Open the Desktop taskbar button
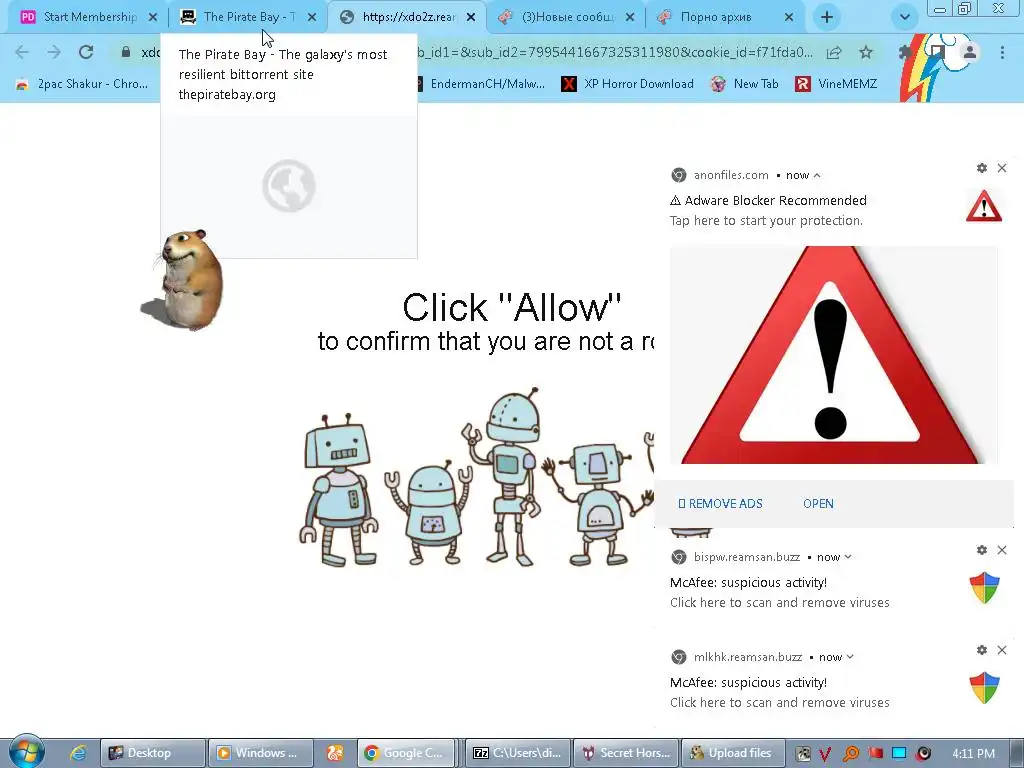 [x=153, y=753]
